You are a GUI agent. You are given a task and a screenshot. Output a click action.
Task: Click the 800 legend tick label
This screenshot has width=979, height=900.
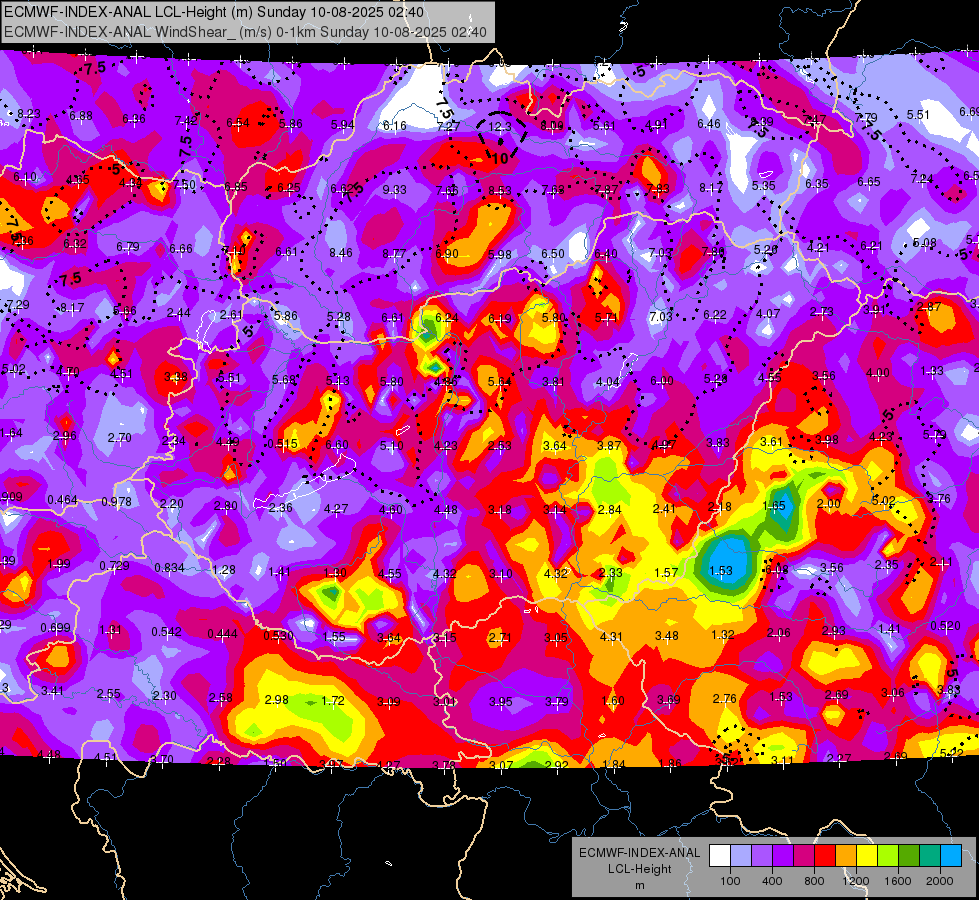tap(814, 881)
